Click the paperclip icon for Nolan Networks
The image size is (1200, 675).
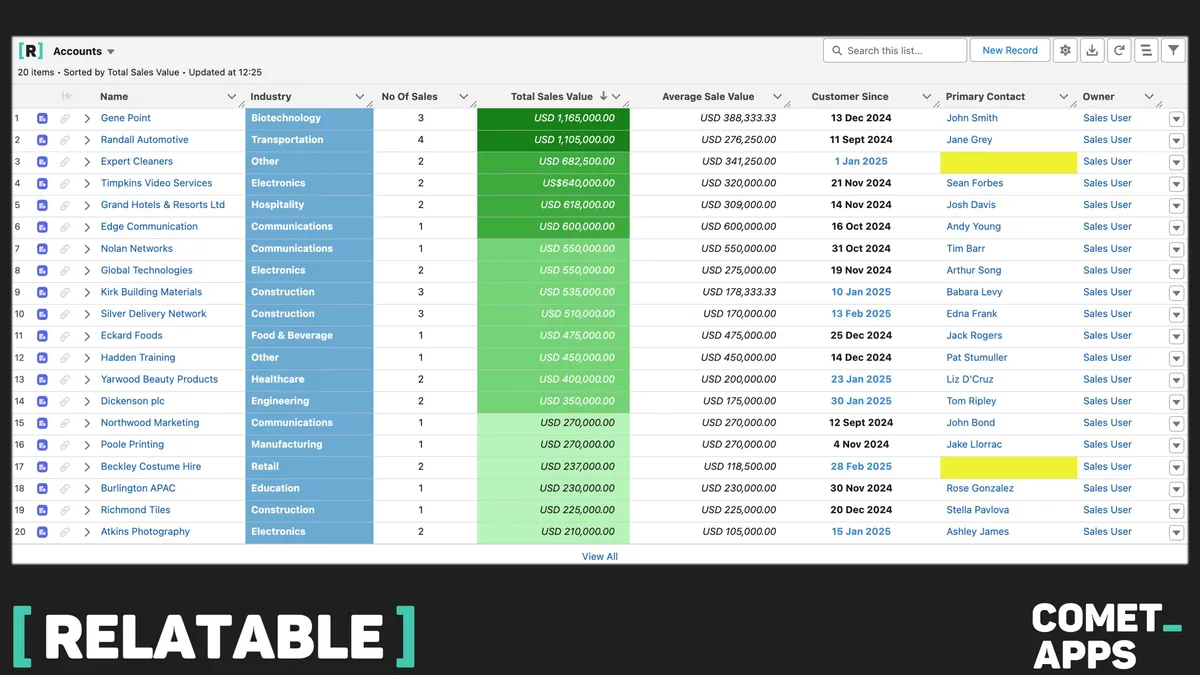pos(65,249)
